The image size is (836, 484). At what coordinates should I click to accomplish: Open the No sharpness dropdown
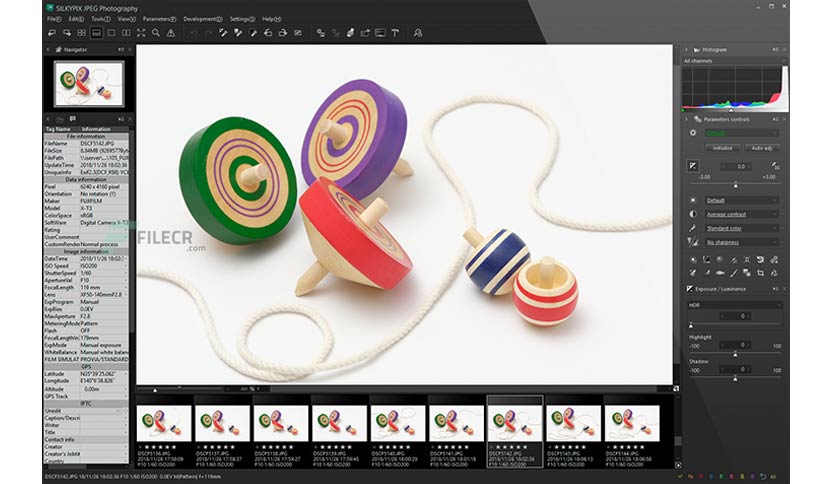coord(742,242)
